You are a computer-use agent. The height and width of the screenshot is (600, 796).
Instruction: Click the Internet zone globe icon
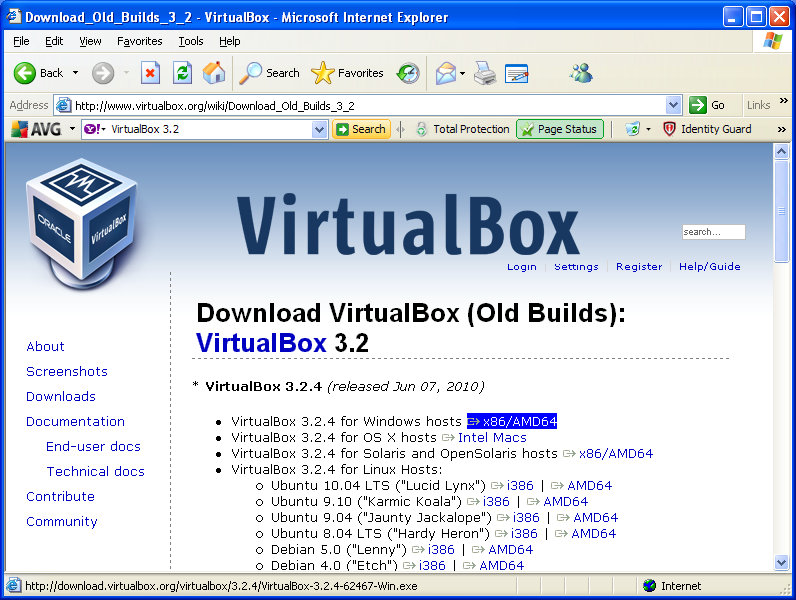coord(649,586)
